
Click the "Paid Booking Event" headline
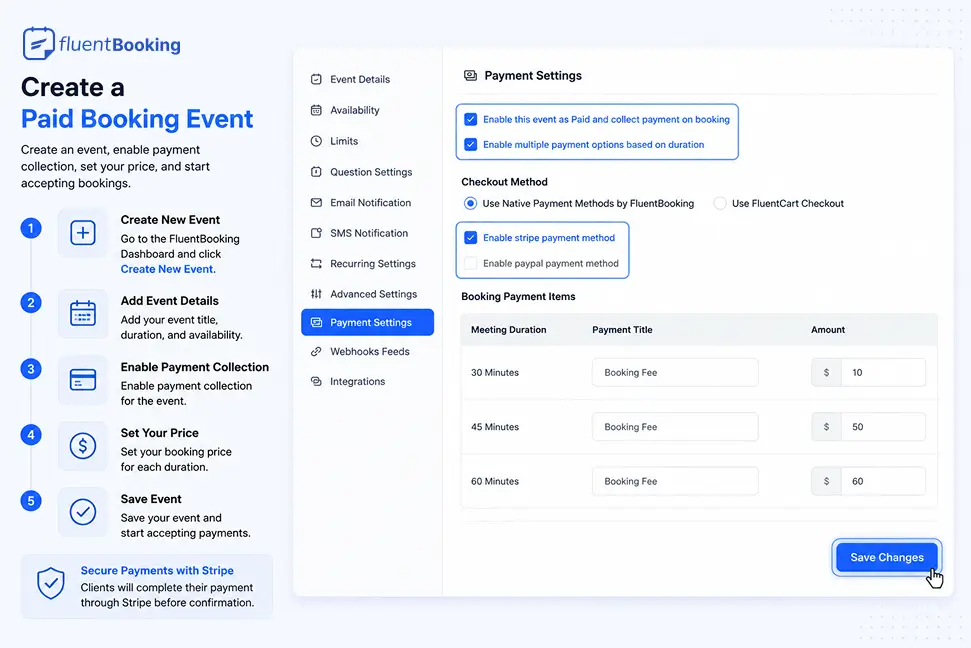[137, 119]
